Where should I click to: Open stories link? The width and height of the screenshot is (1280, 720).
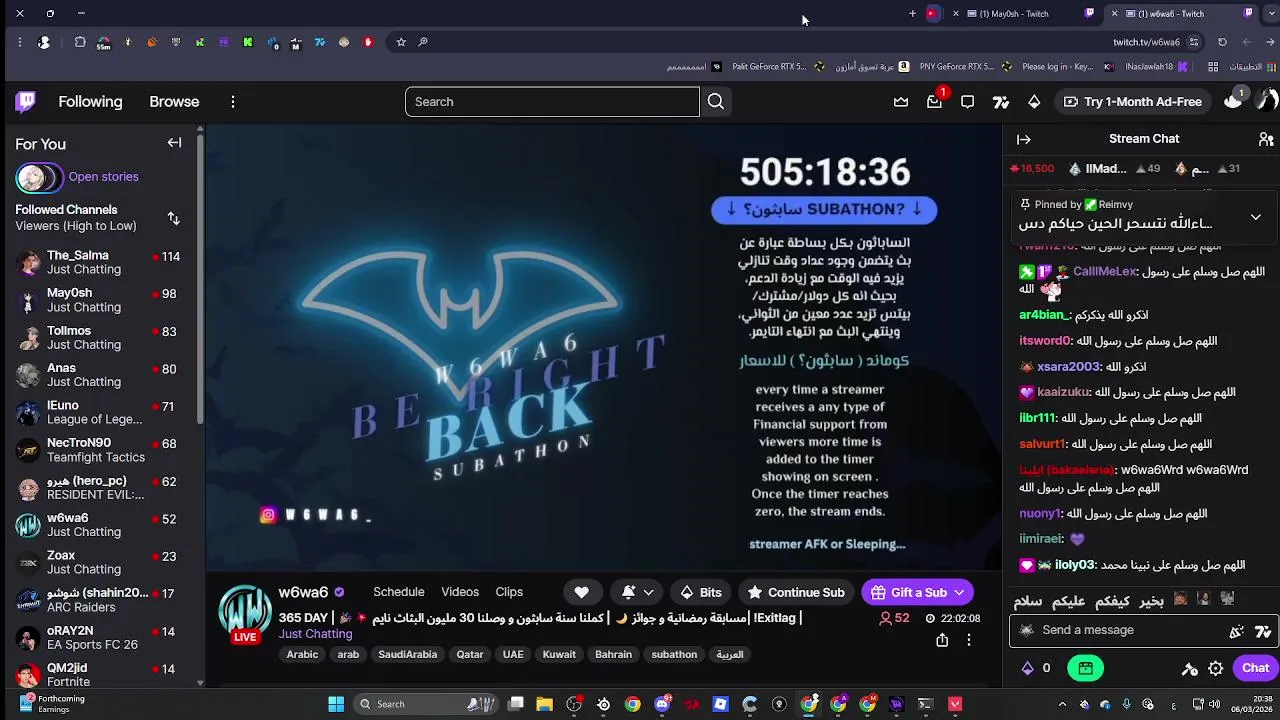(x=103, y=177)
